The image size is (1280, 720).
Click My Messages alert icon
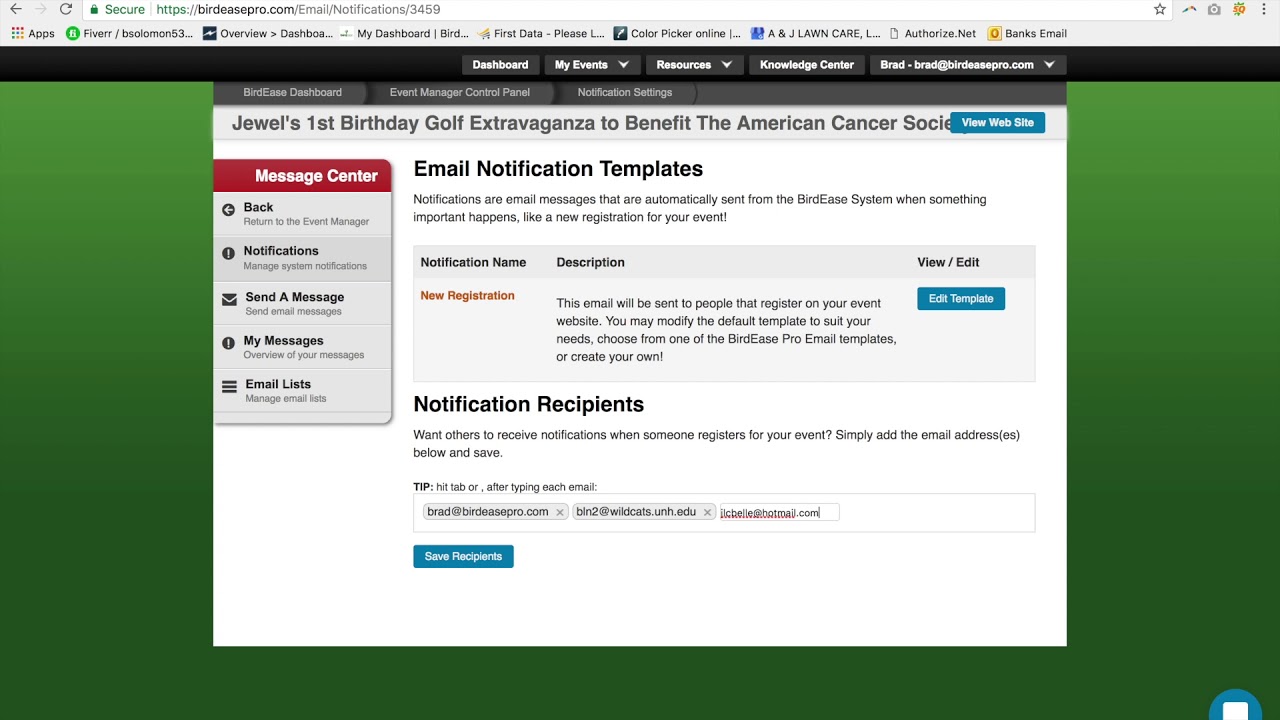(x=228, y=343)
